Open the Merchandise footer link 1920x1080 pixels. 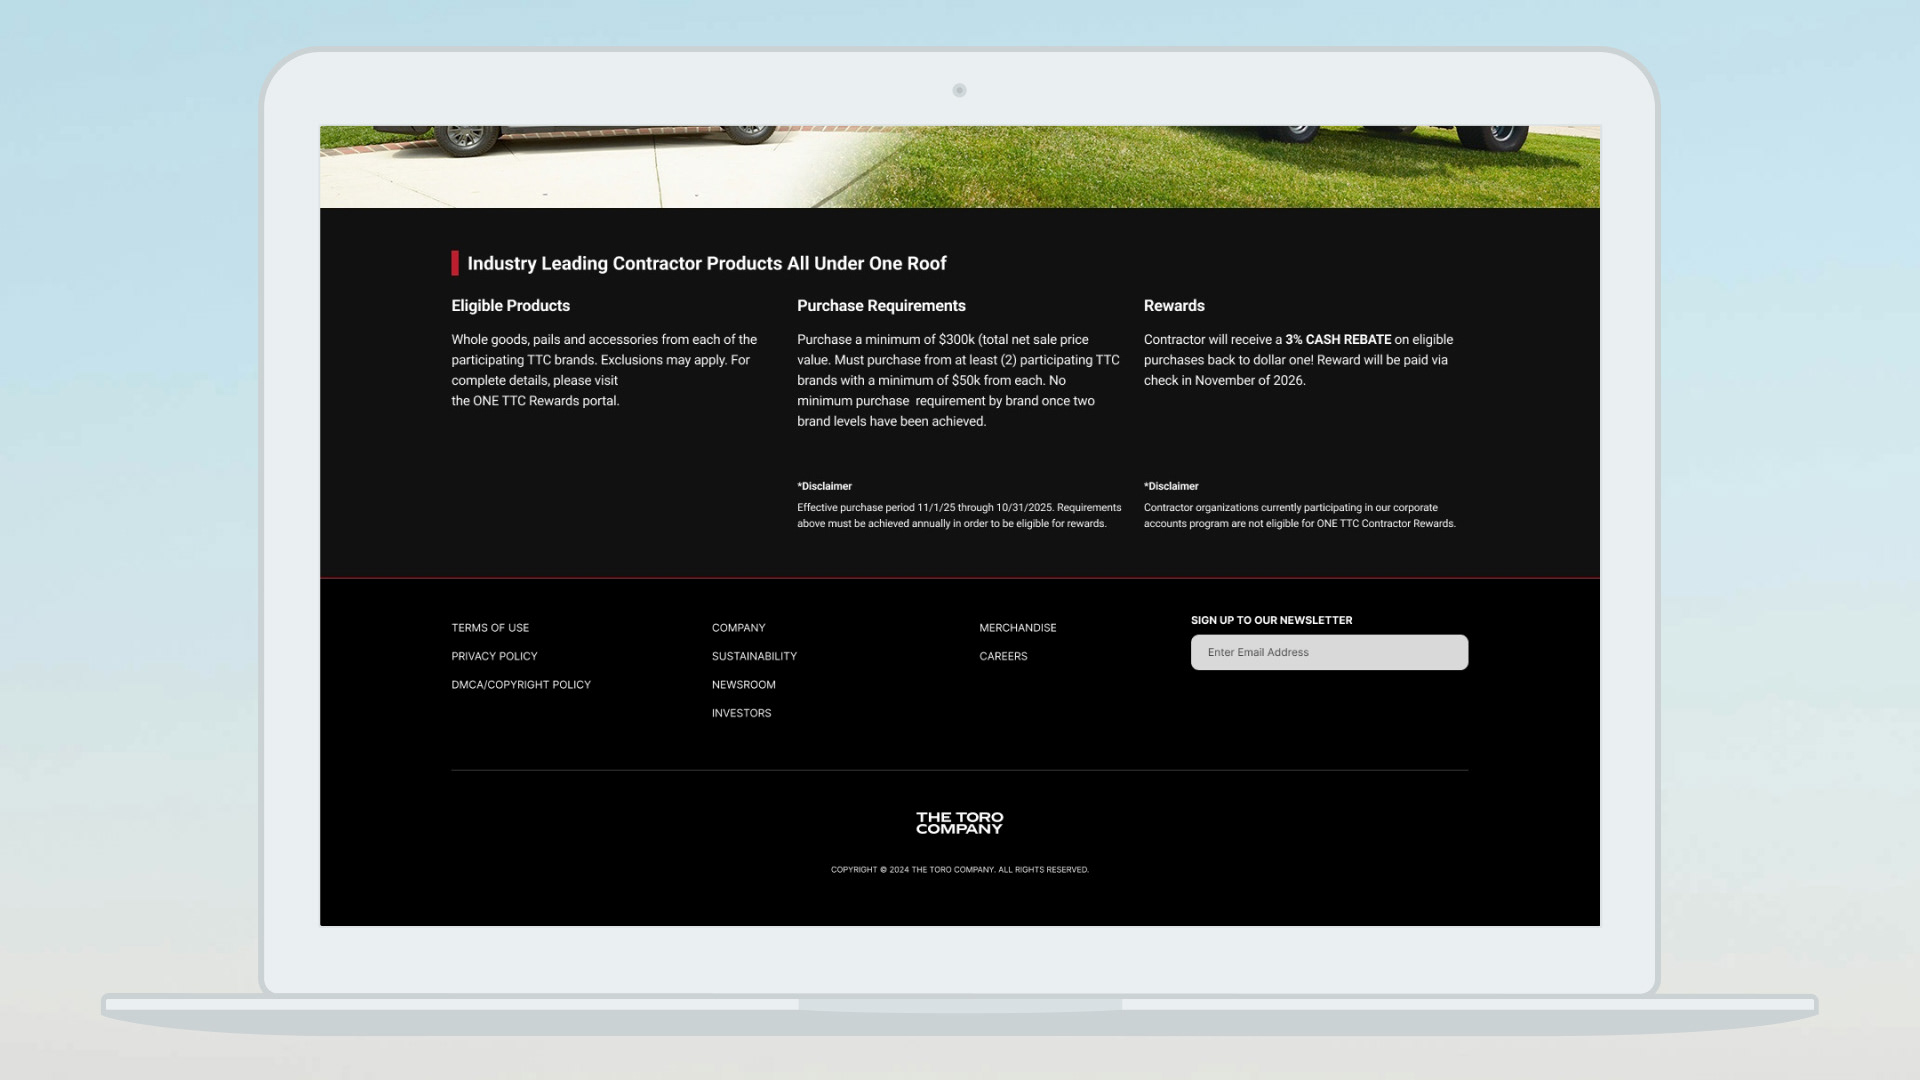coord(1017,628)
